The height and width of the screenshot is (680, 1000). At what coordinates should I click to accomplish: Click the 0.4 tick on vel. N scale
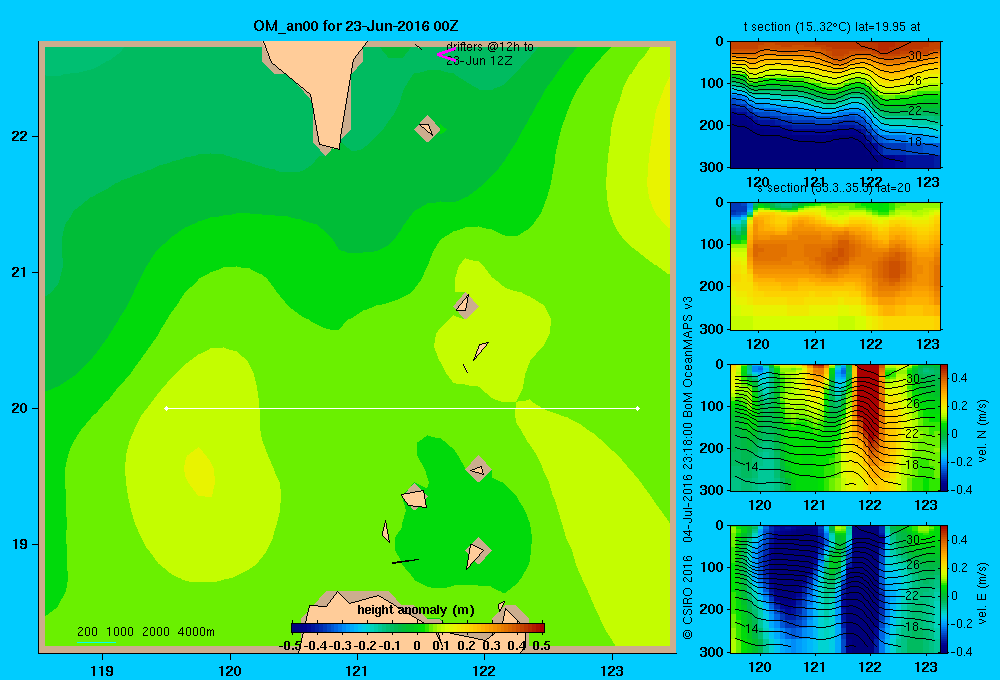(x=960, y=378)
